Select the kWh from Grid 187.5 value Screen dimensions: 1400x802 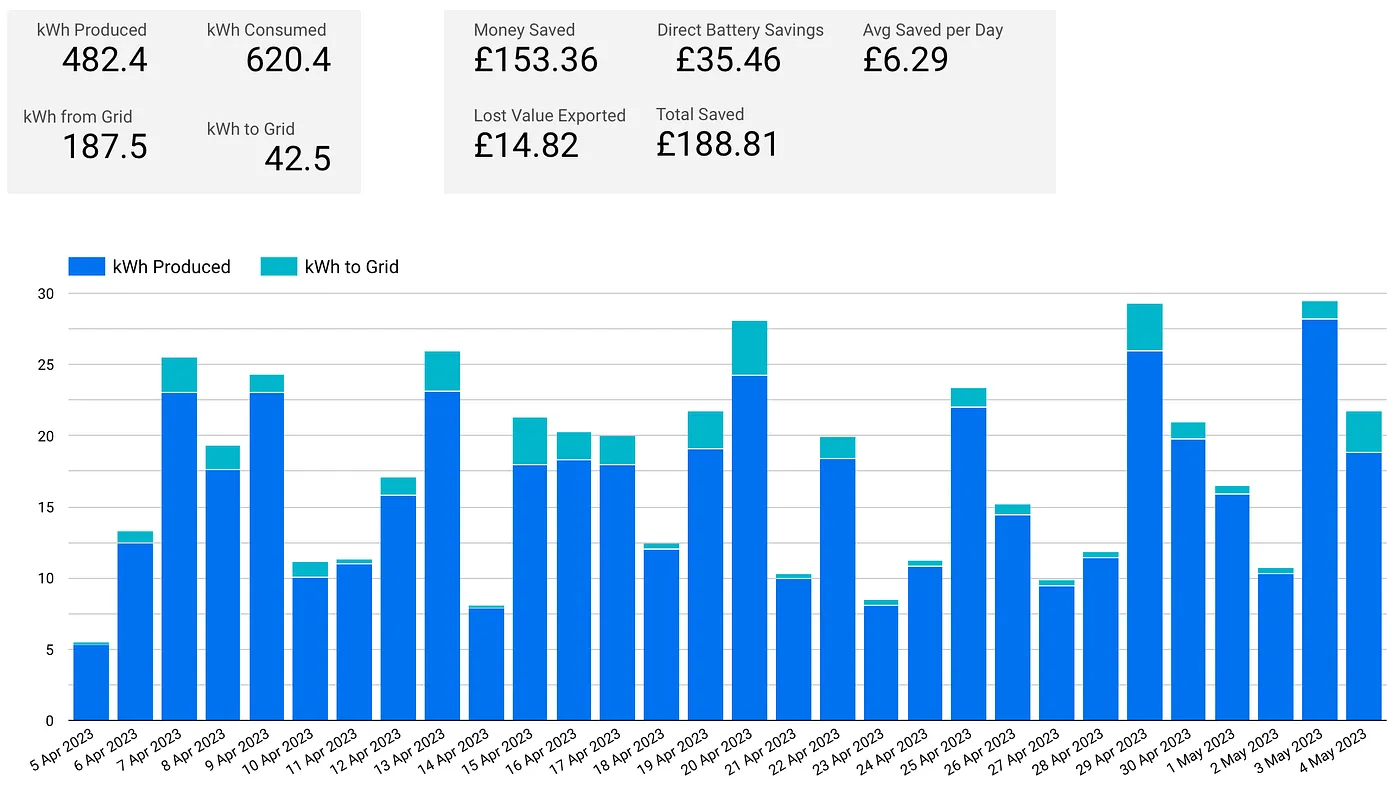coord(104,147)
